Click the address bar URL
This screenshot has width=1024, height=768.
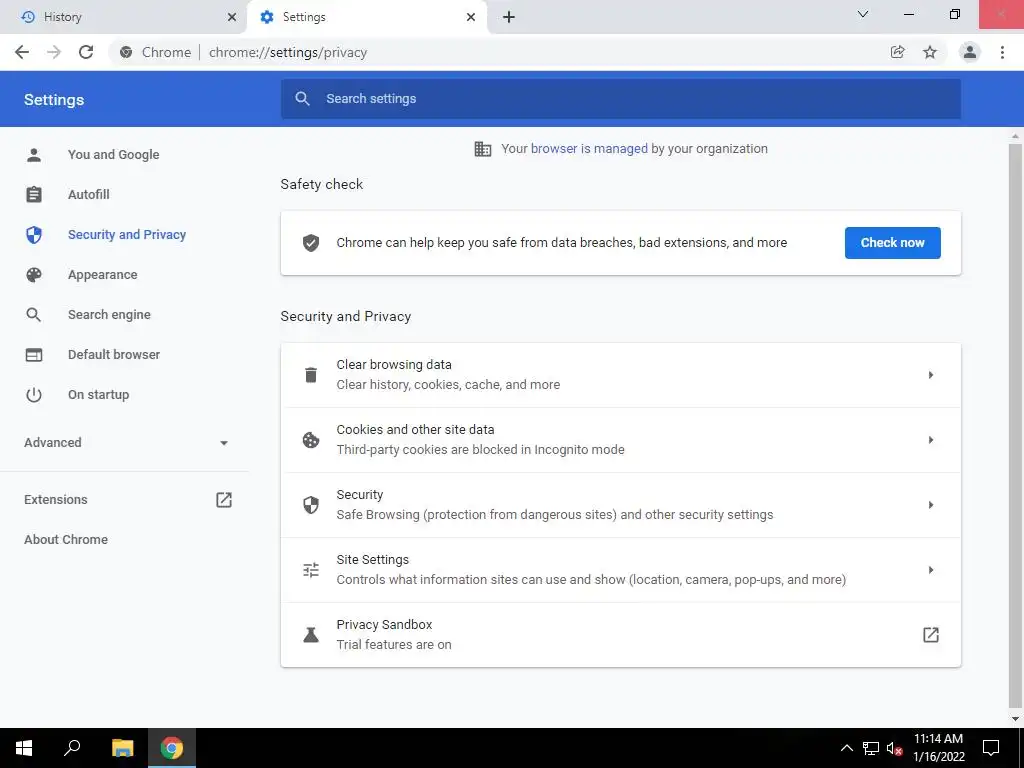tap(288, 52)
